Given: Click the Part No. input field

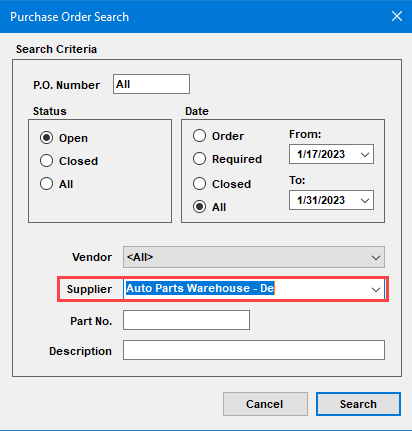Looking at the screenshot, I should (186, 320).
